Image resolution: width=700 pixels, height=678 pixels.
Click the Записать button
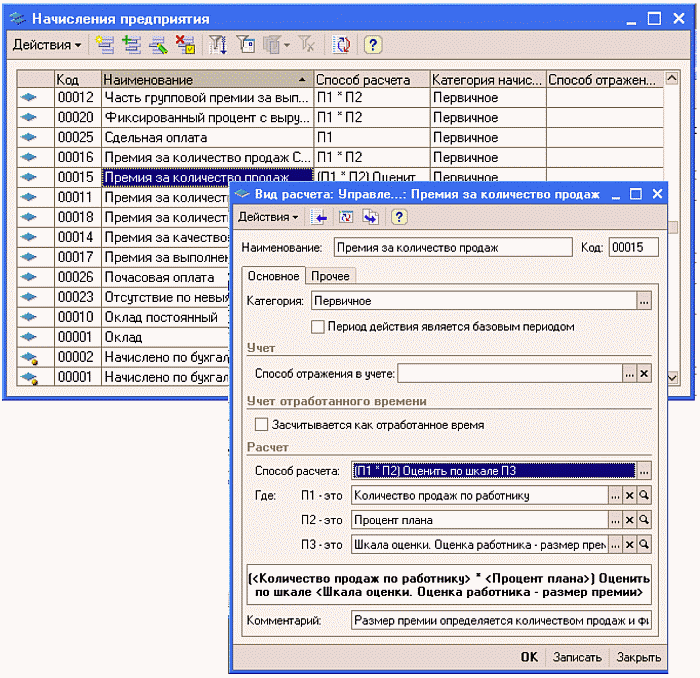pos(578,657)
